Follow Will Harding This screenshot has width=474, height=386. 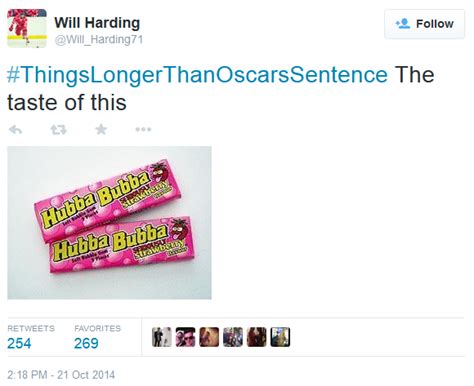coord(424,24)
